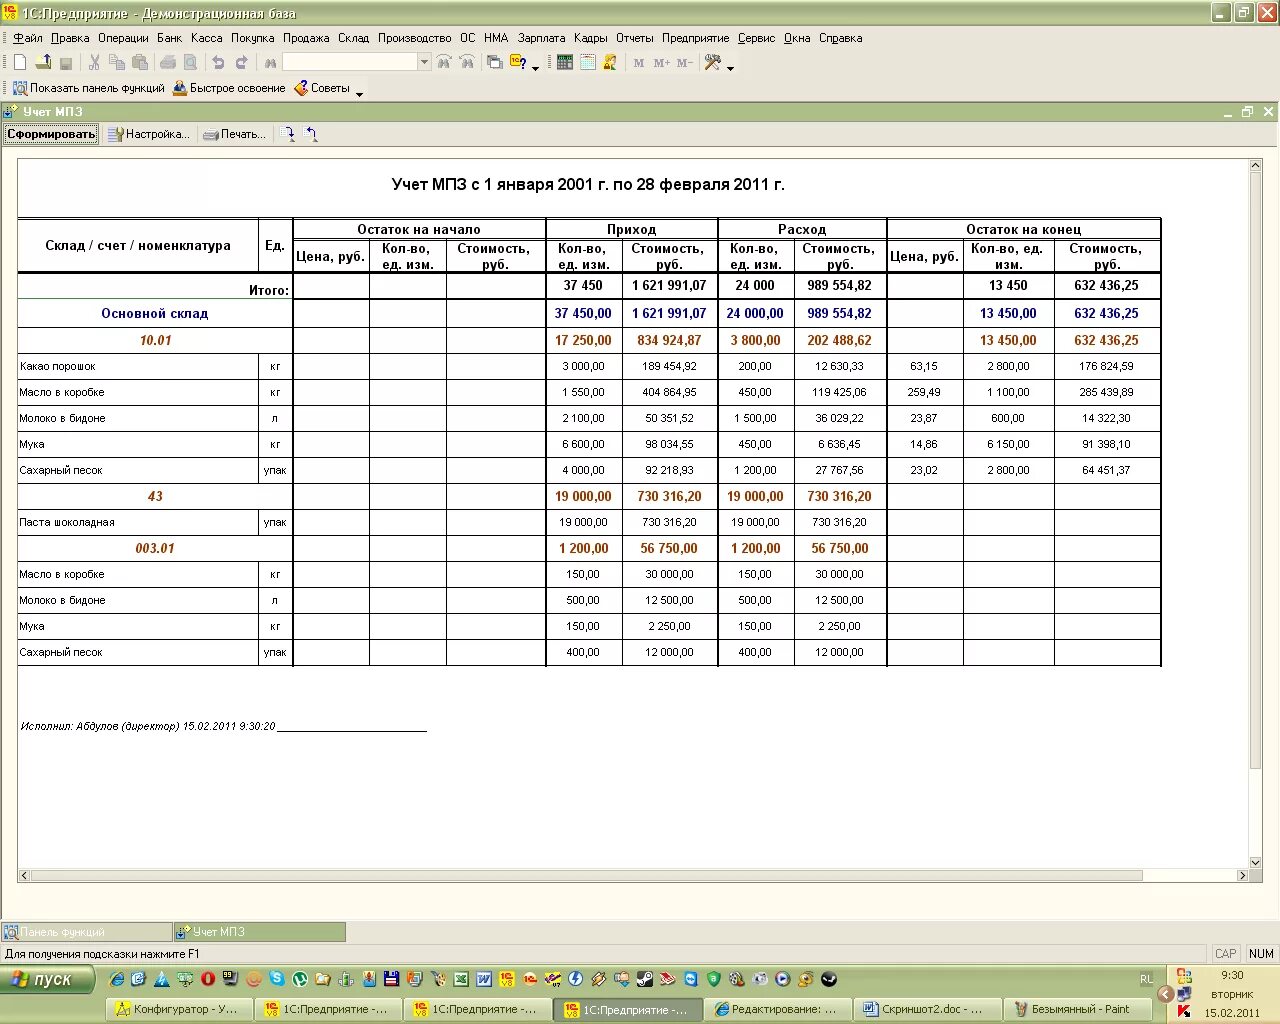Screen dimensions: 1280x1024
Task: Open report Настройка... button
Action: pyautogui.click(x=149, y=134)
